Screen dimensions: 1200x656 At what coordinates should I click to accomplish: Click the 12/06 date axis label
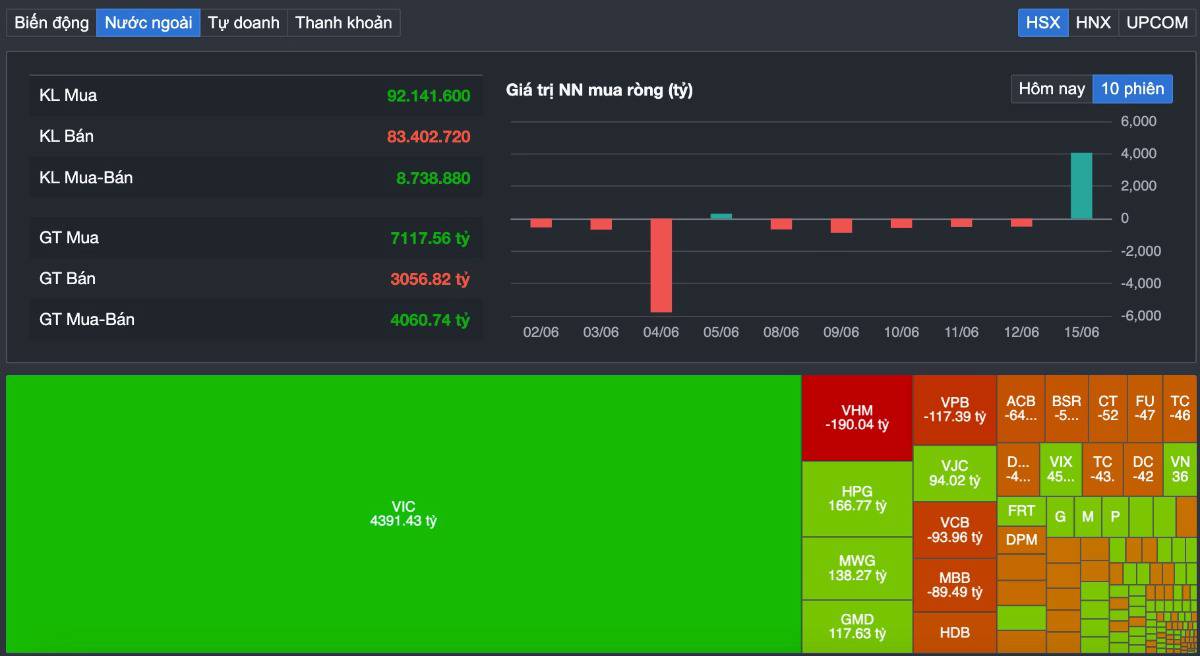tap(1021, 332)
